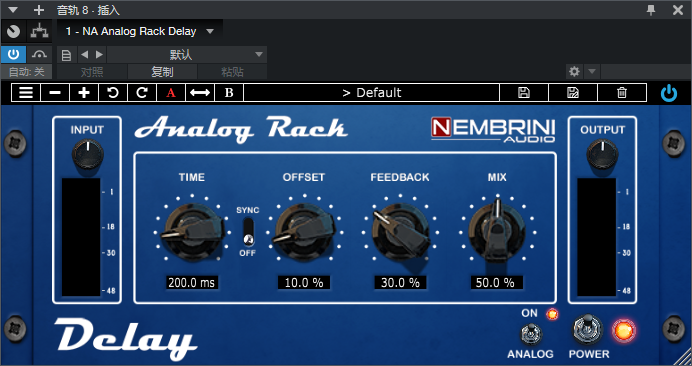Click the redo arrow icon
Viewport: 692px width, 366px height.
(142, 93)
